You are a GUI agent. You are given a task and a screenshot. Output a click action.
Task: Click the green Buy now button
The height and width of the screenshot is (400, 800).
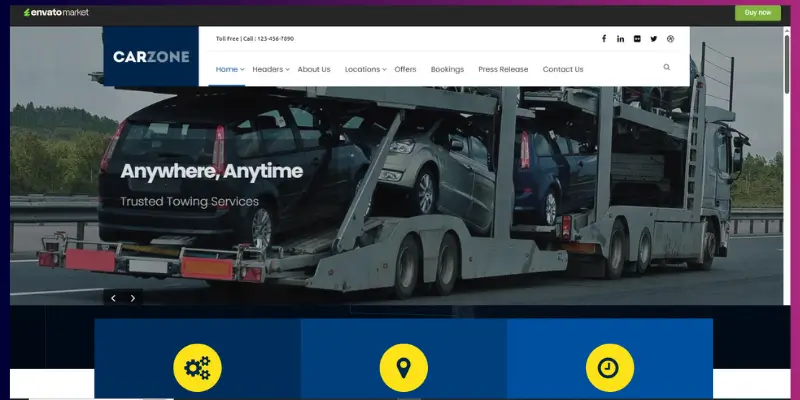758,13
